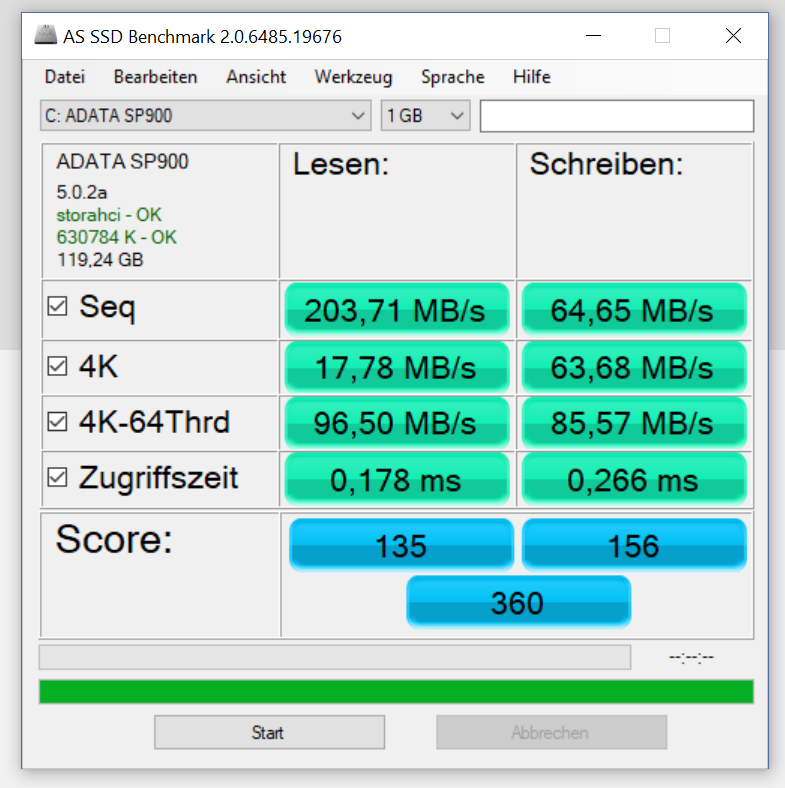
Task: Click the elapsed time display --:--:--
Action: click(692, 657)
